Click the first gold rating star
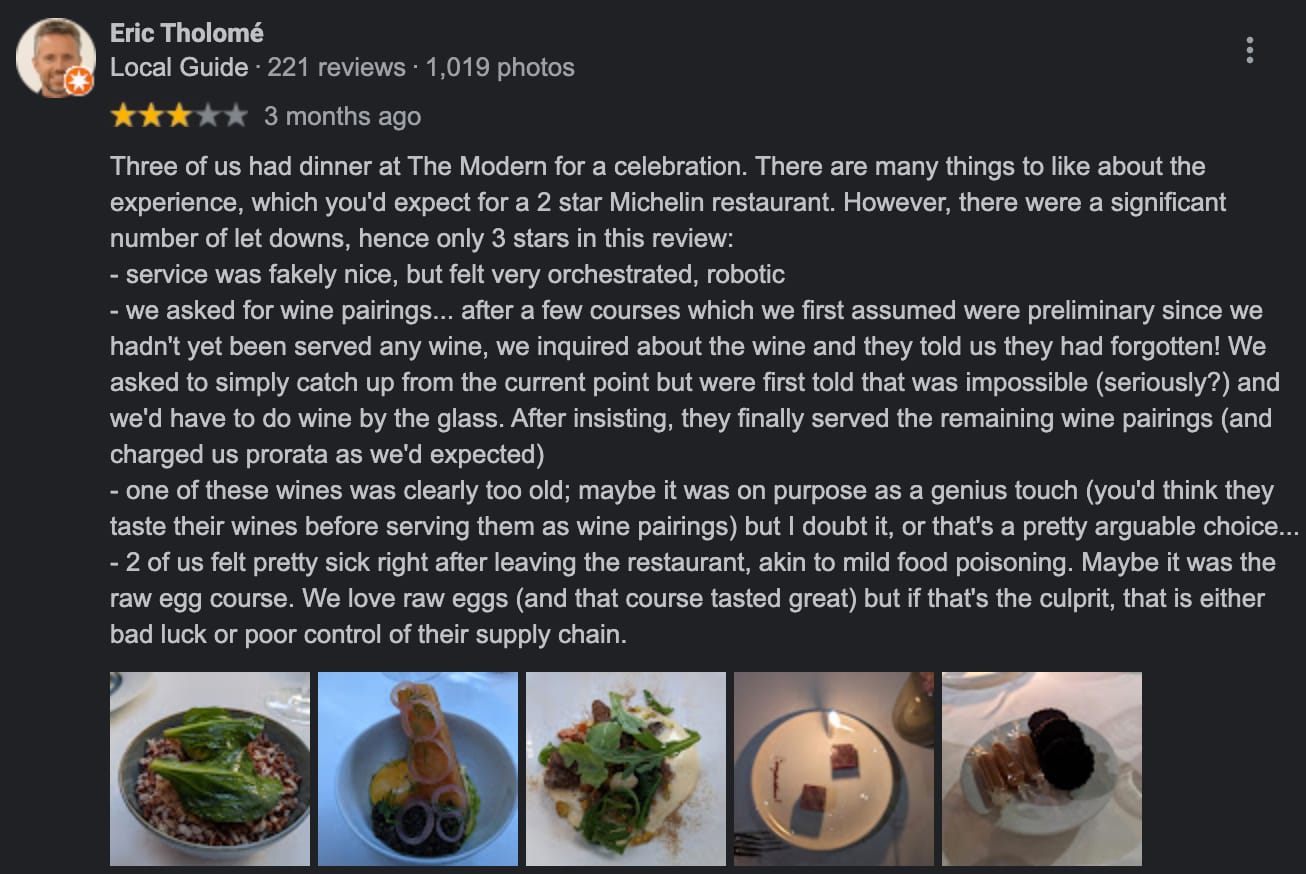Image resolution: width=1306 pixels, height=874 pixels. point(123,116)
